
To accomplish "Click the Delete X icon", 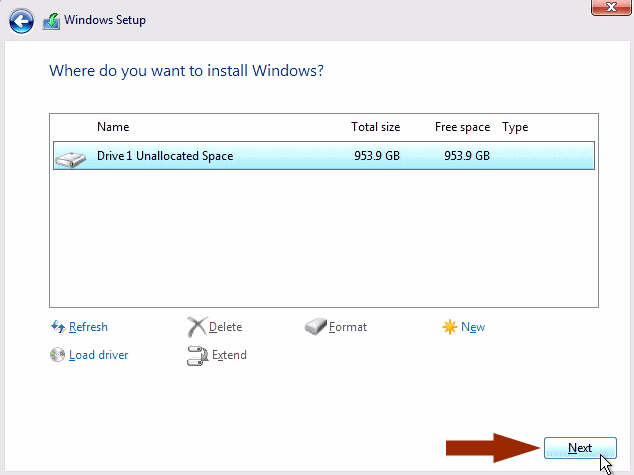I will [197, 327].
